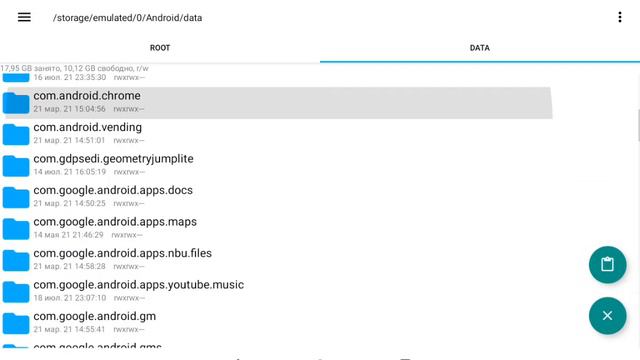The height and width of the screenshot is (360, 640).
Task: Click the com.android.vending folder icon
Action: [16, 134]
